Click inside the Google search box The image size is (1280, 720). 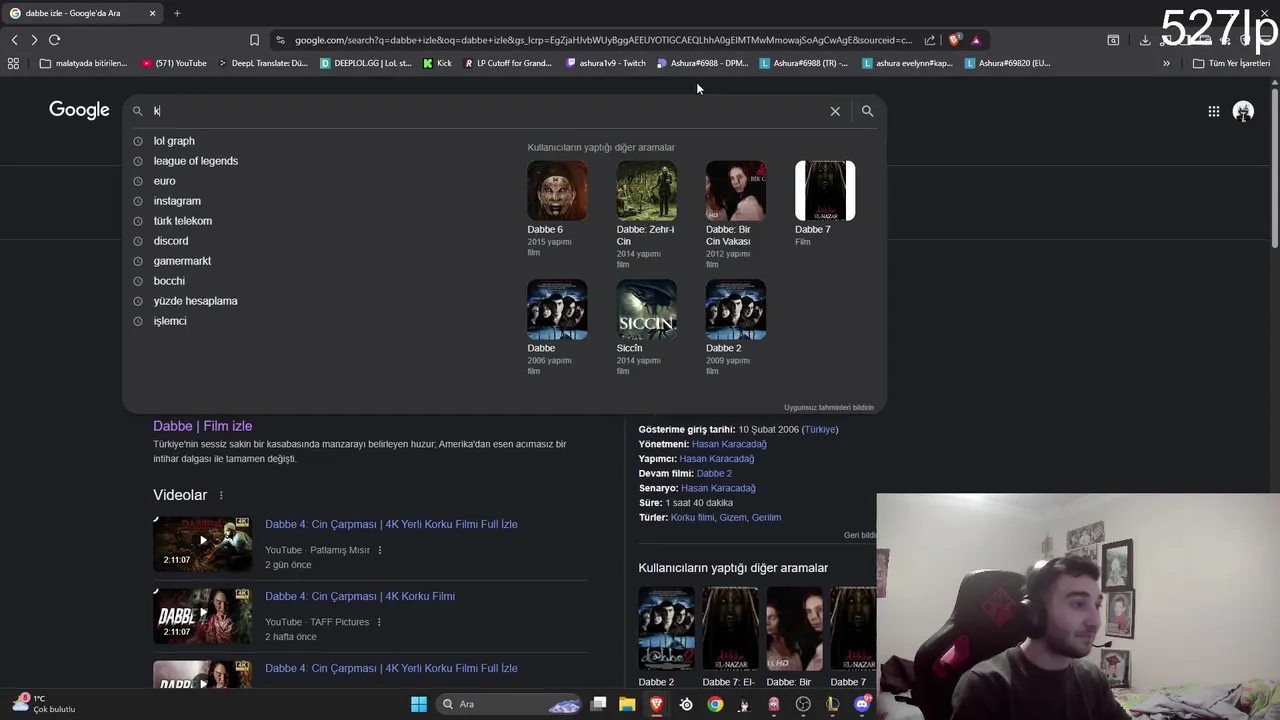coord(490,111)
